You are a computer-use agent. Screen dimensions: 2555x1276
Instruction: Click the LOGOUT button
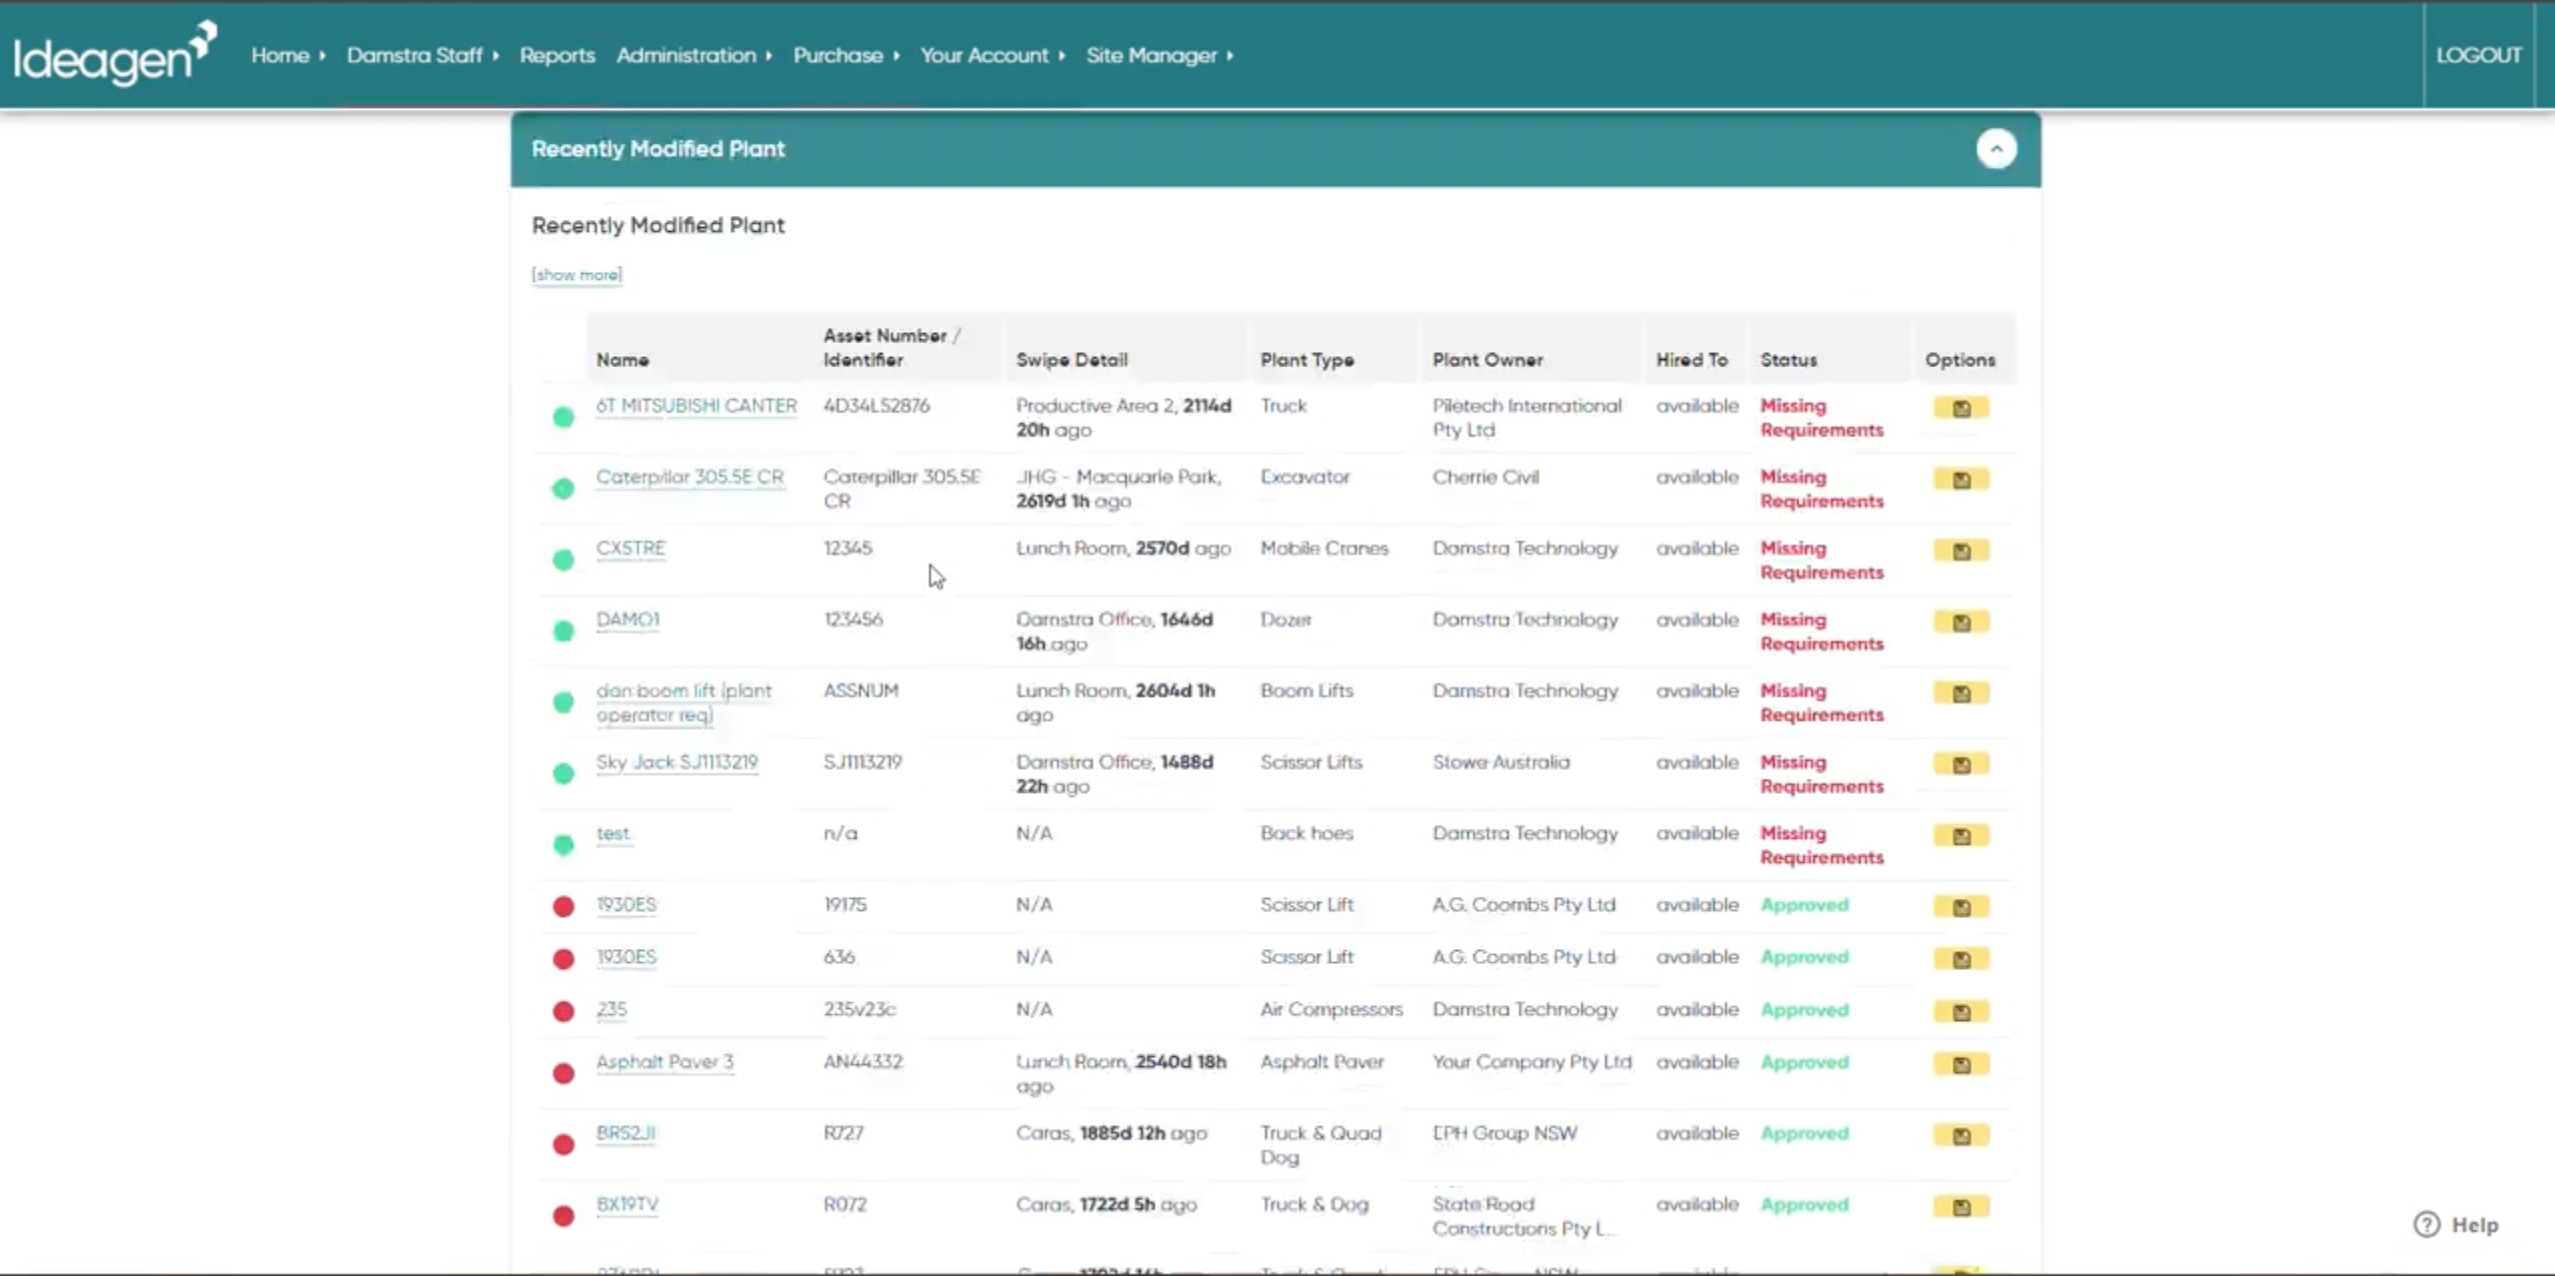(x=2478, y=55)
